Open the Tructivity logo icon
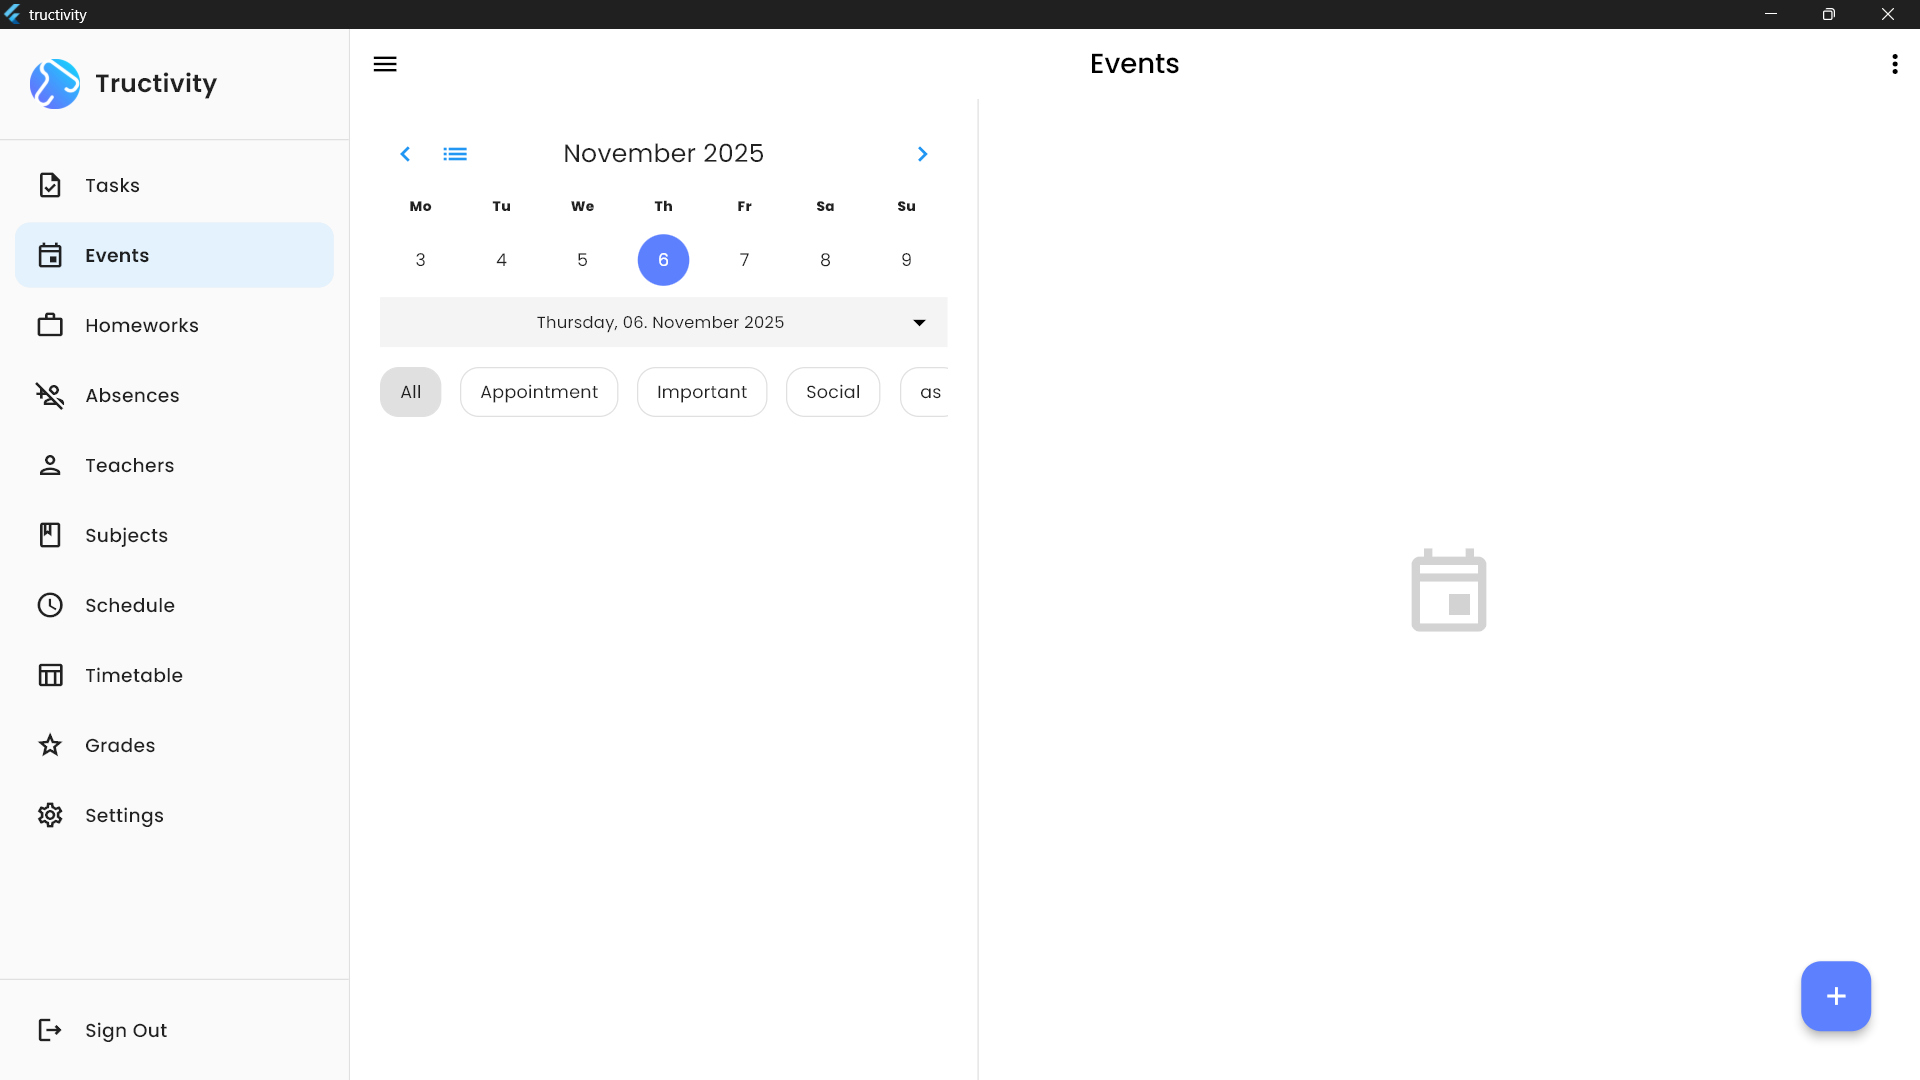Viewport: 1920px width, 1080px height. pos(55,84)
